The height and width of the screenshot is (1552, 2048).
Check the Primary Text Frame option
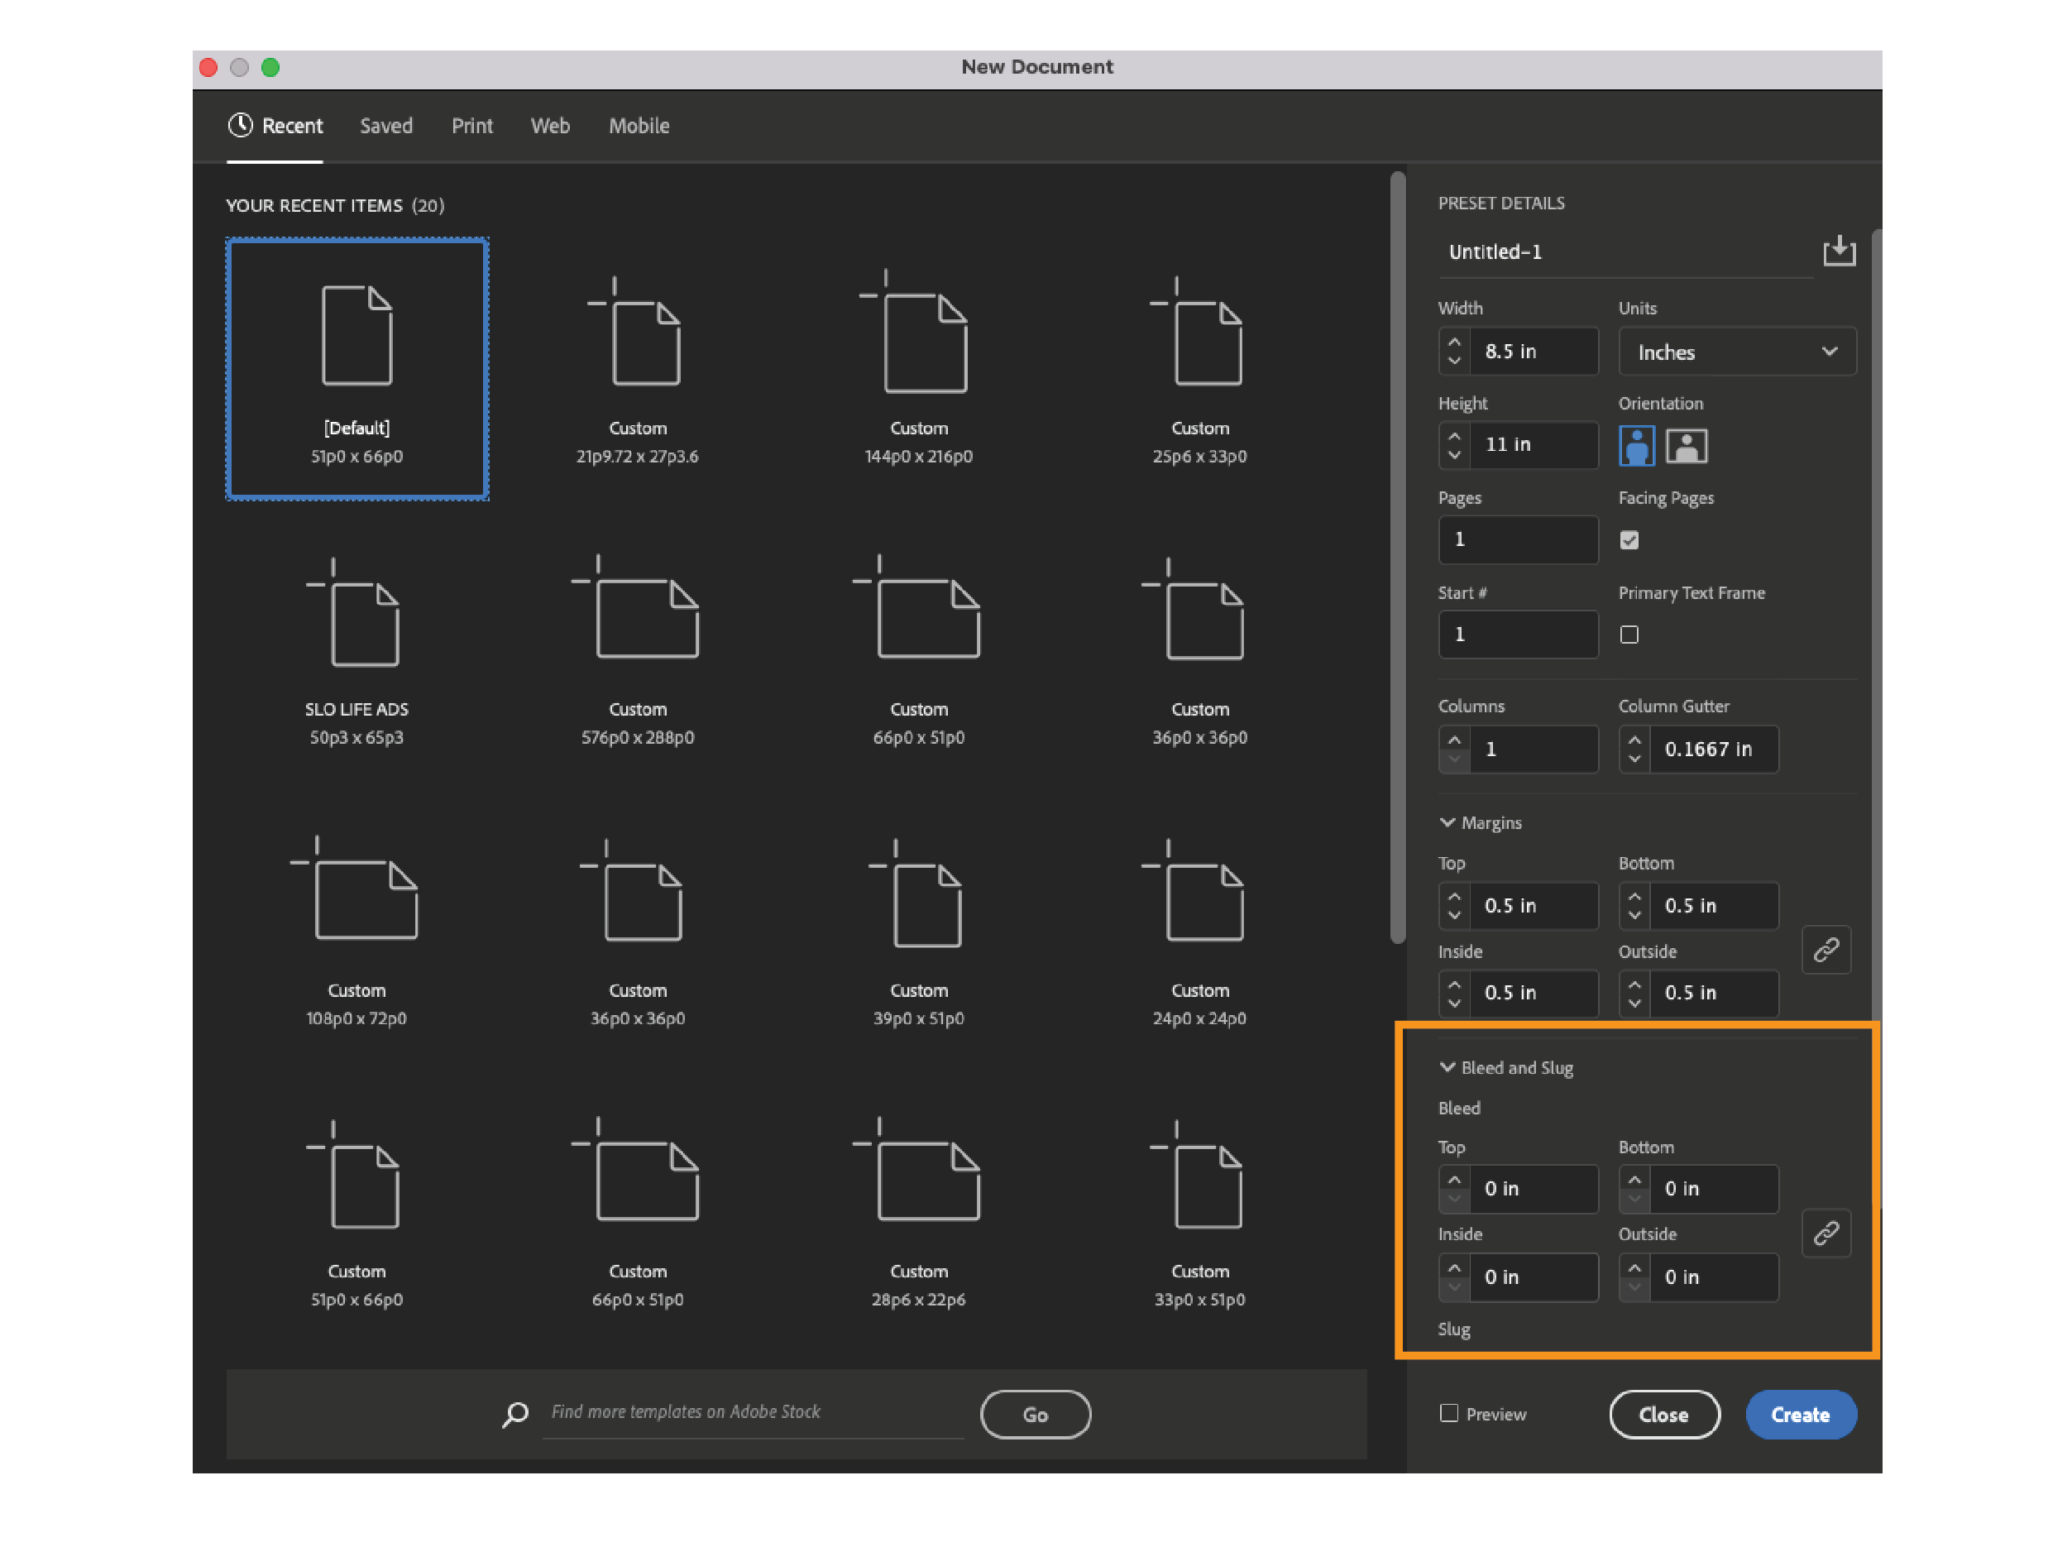pos(1629,634)
